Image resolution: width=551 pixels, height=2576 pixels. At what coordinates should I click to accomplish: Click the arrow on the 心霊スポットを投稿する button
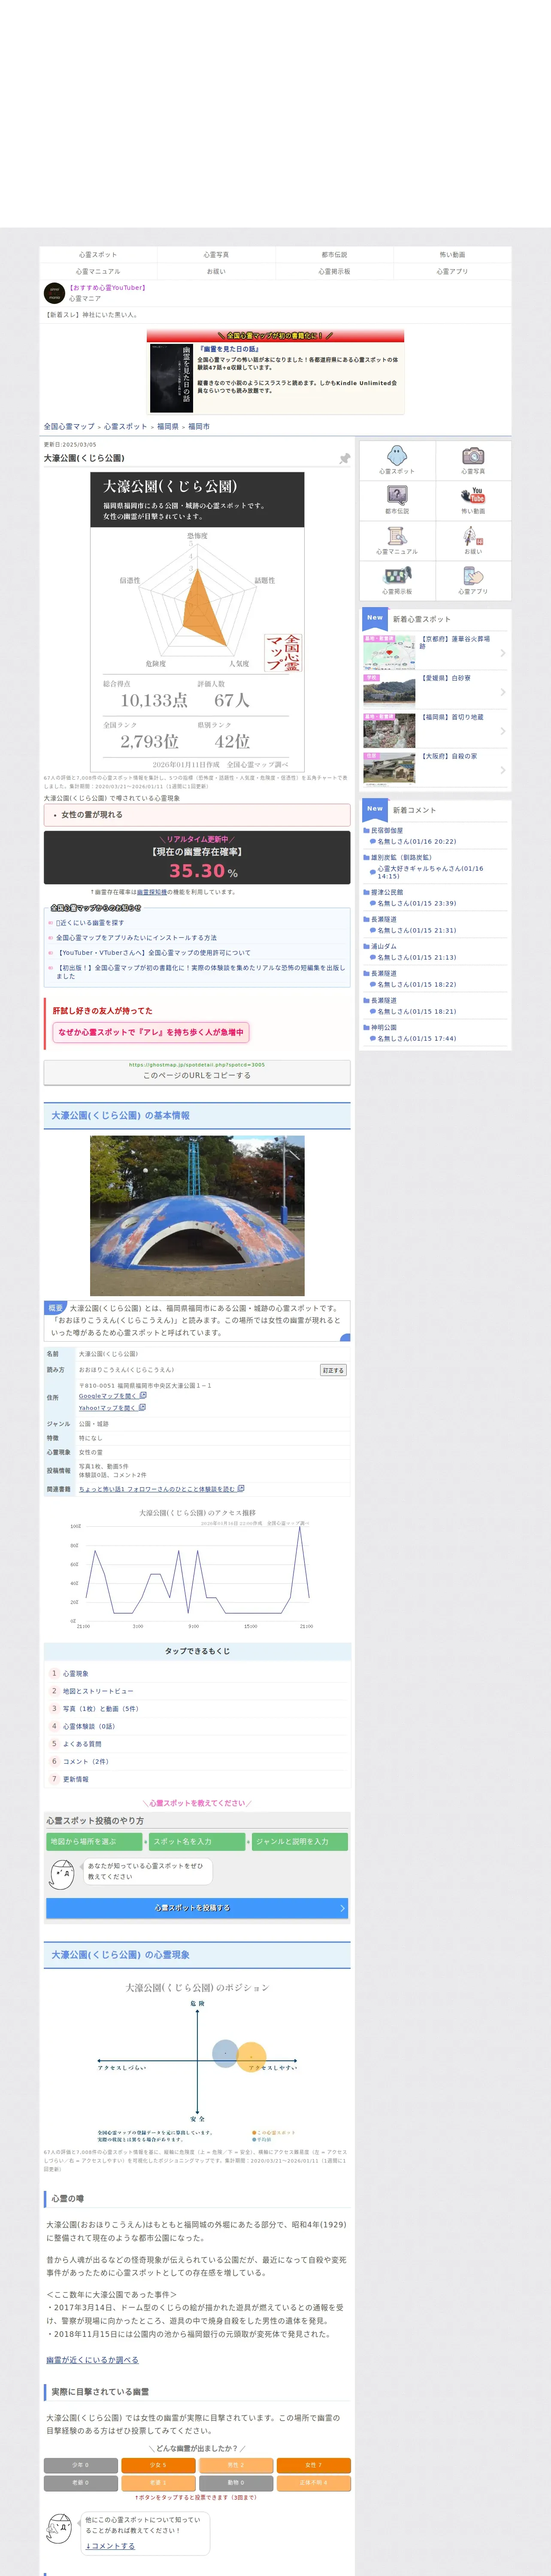tap(342, 1908)
